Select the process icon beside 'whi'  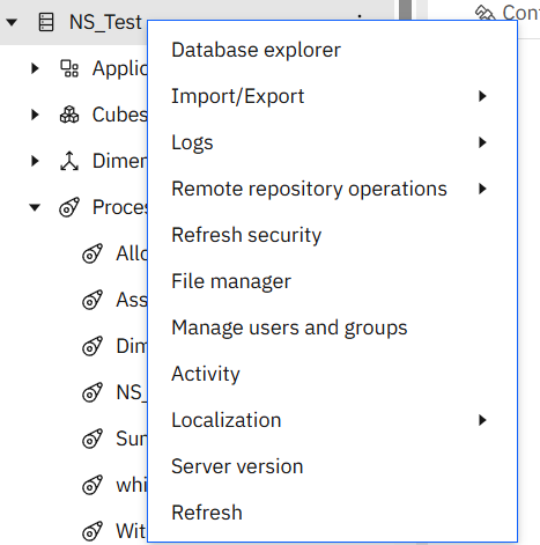click(x=92, y=485)
